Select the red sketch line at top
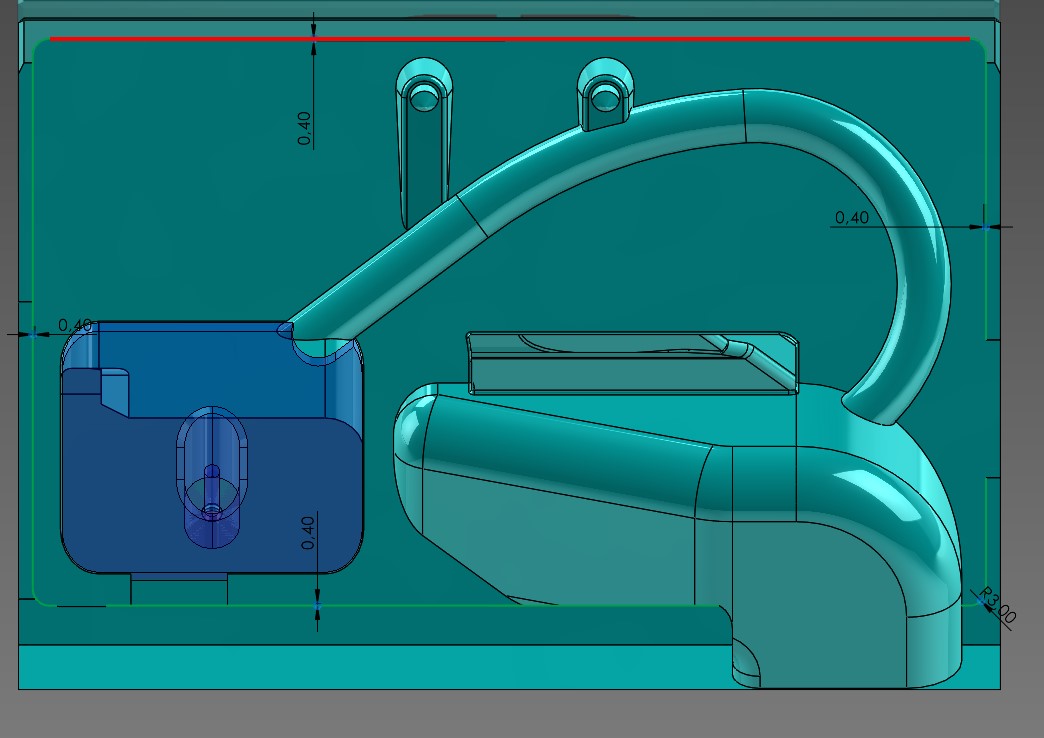The height and width of the screenshot is (738, 1044). 510,39
